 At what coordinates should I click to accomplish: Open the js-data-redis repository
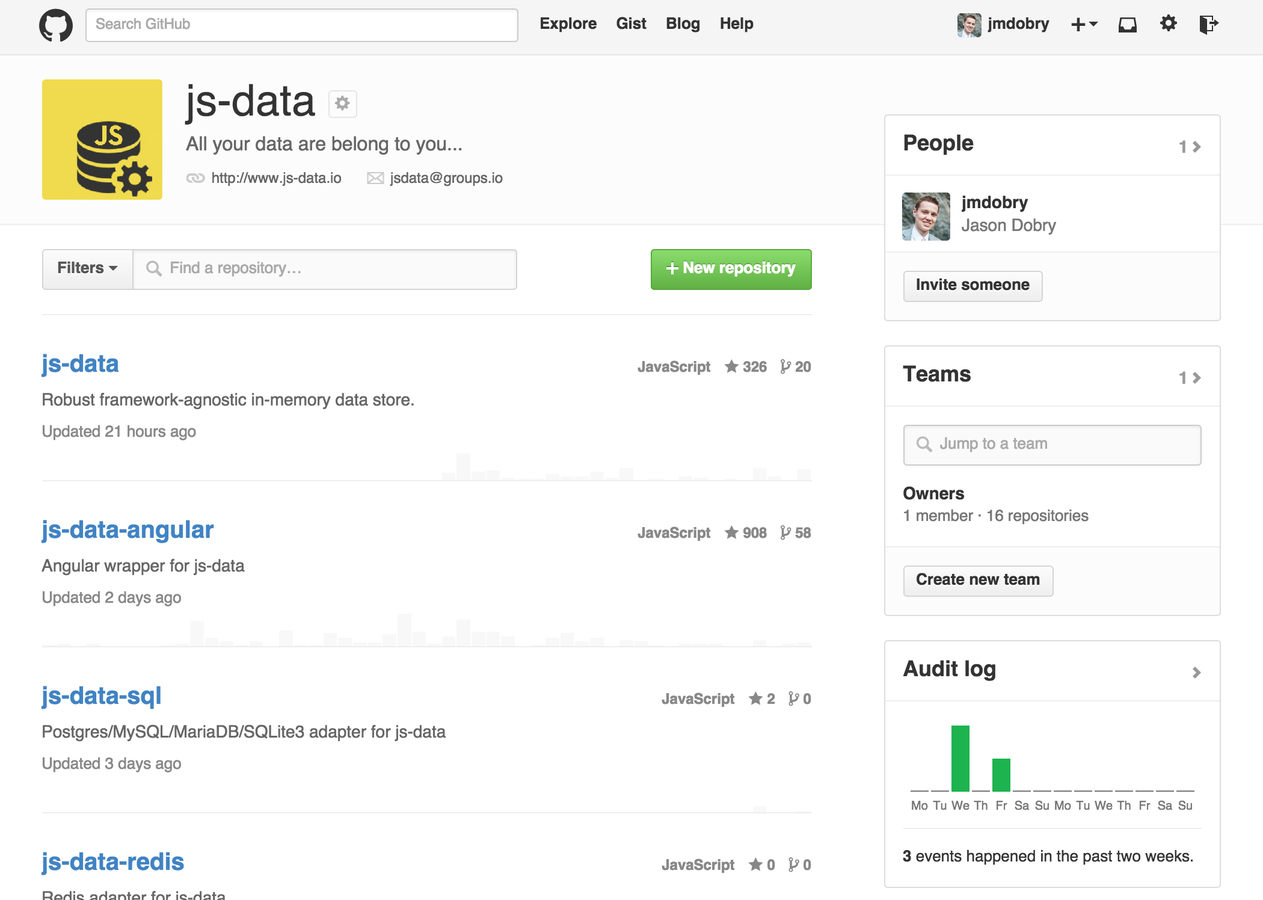pyautogui.click(x=113, y=862)
